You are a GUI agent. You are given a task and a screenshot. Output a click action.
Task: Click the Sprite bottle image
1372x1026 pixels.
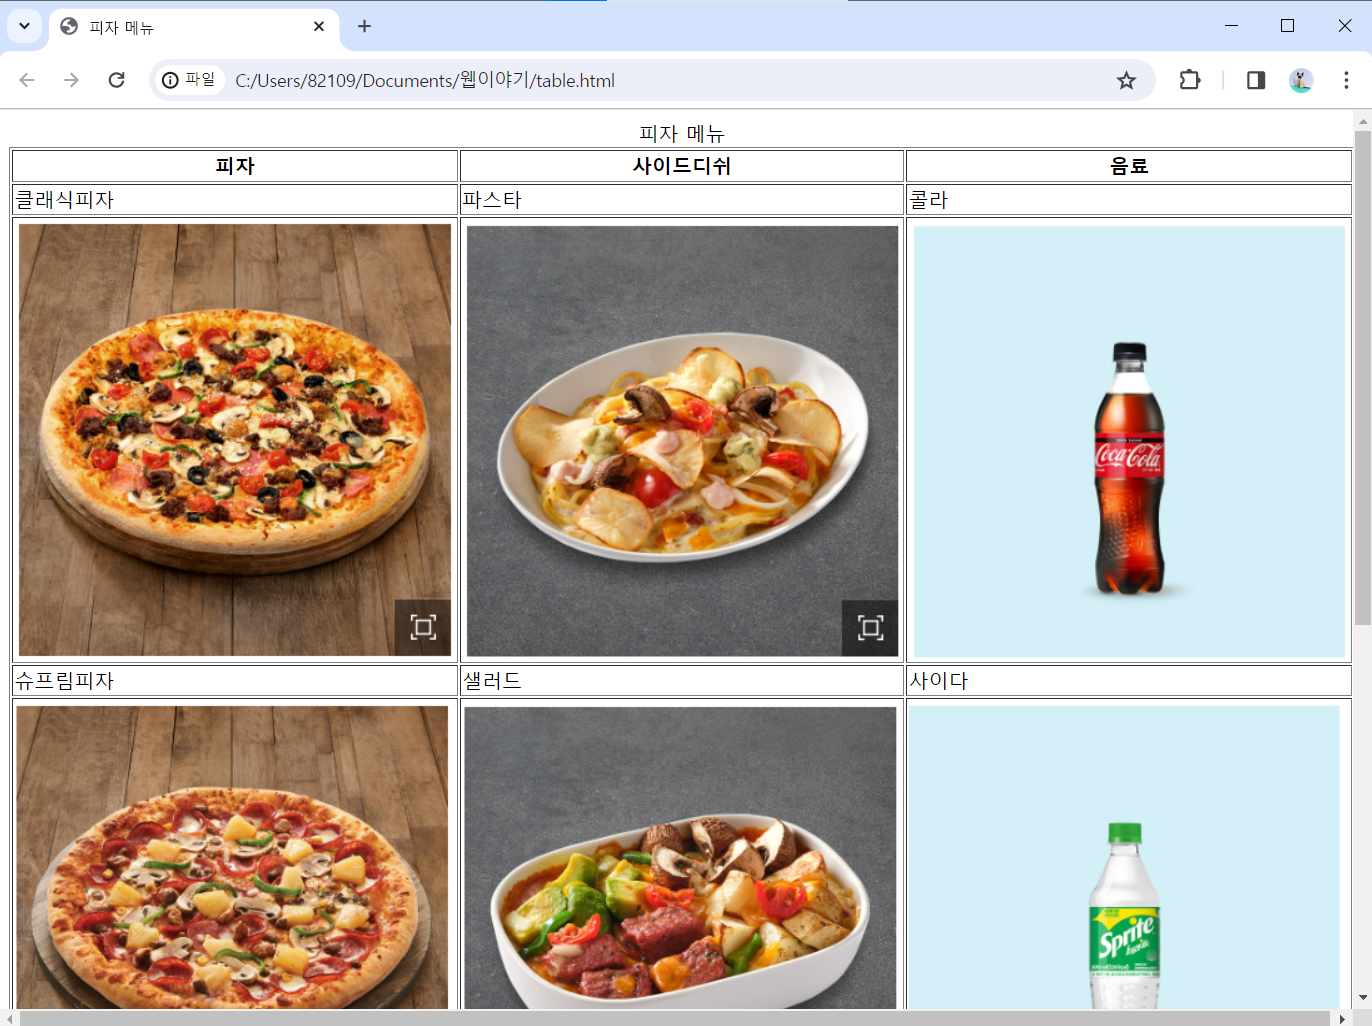tap(1123, 858)
